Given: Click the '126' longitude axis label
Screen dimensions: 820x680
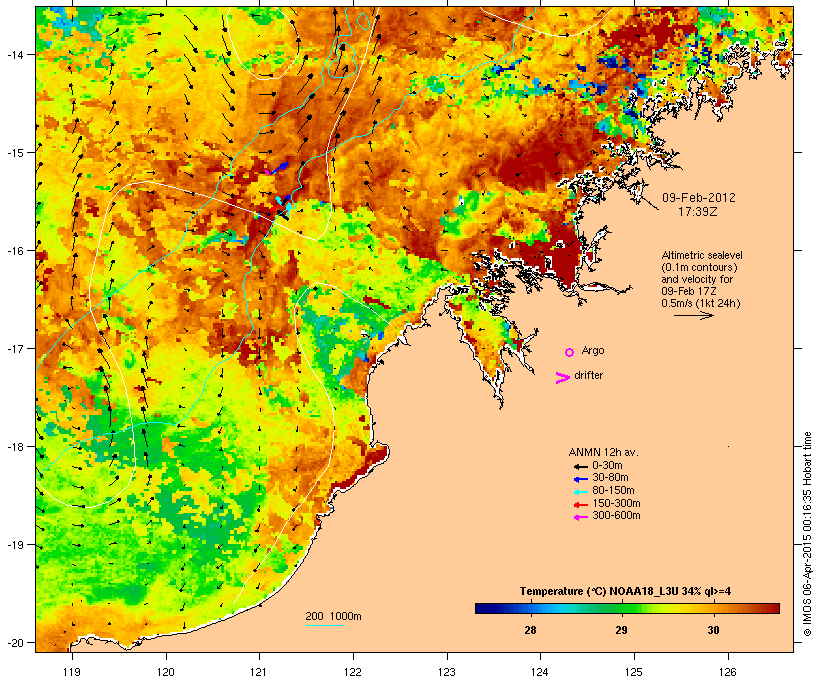Looking at the screenshot, I should coord(727,672).
